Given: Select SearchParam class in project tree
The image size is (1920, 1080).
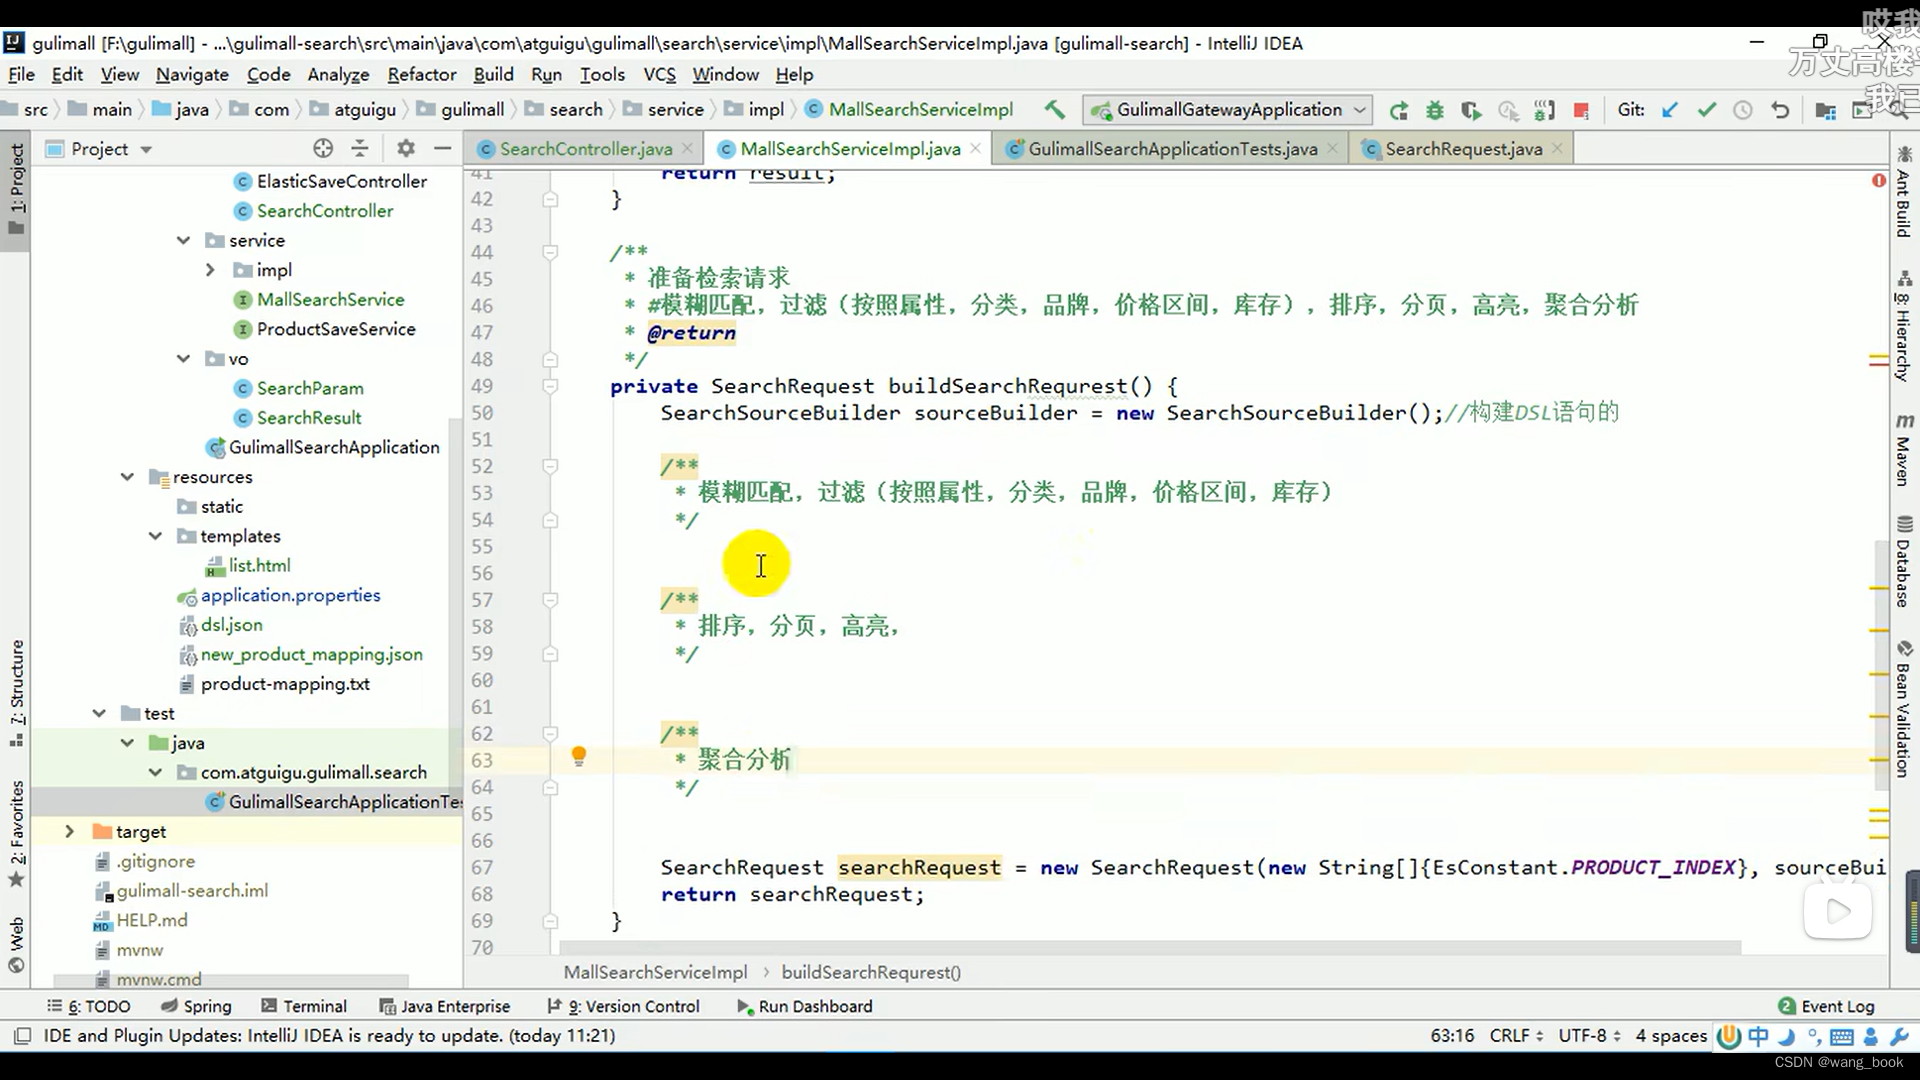Looking at the screenshot, I should [x=310, y=388].
